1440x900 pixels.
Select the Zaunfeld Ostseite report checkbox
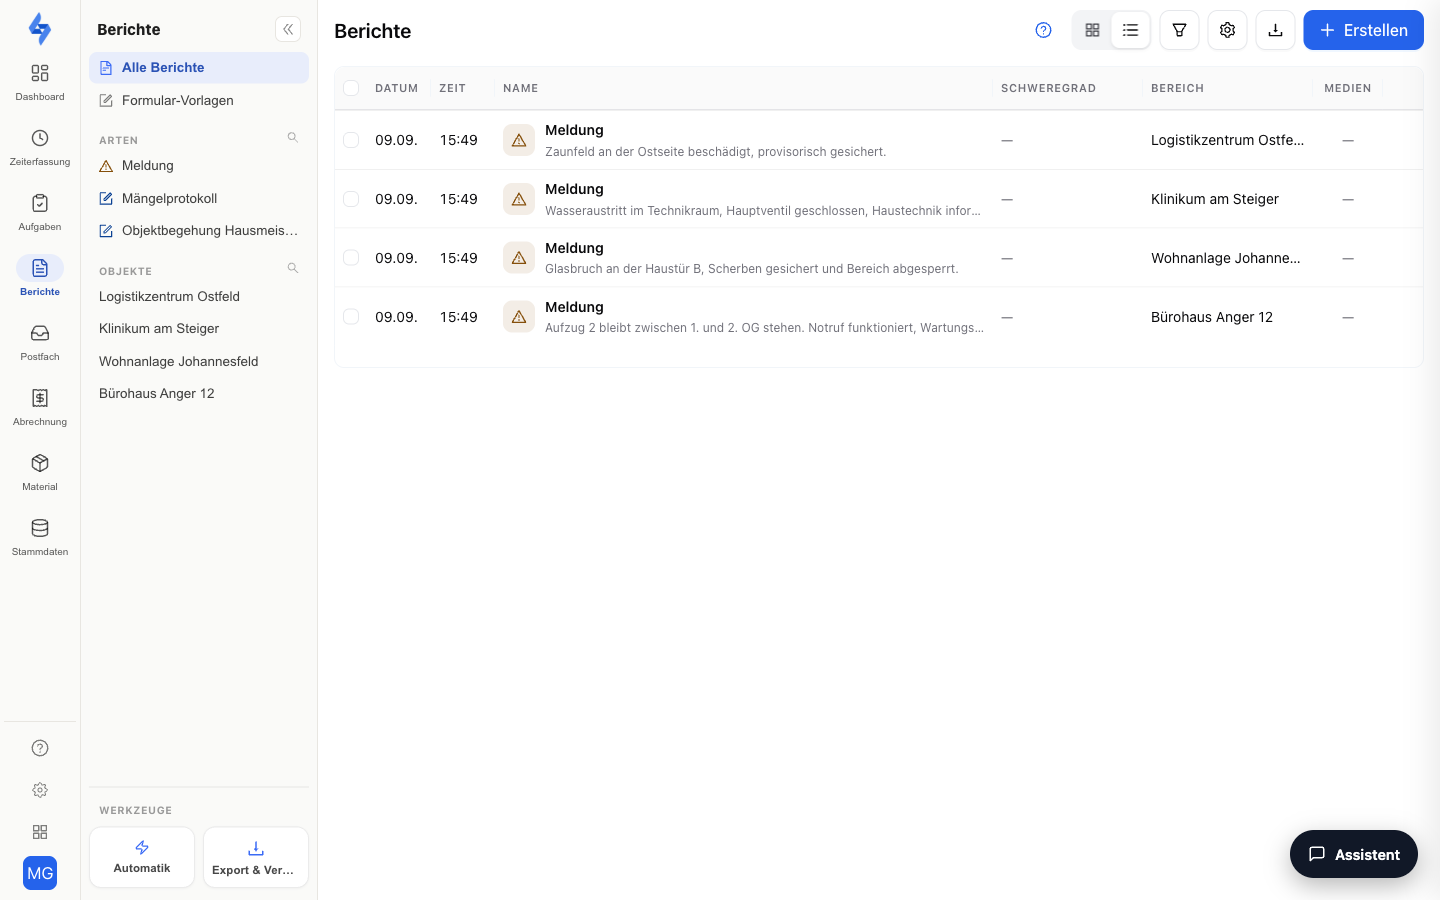point(351,140)
